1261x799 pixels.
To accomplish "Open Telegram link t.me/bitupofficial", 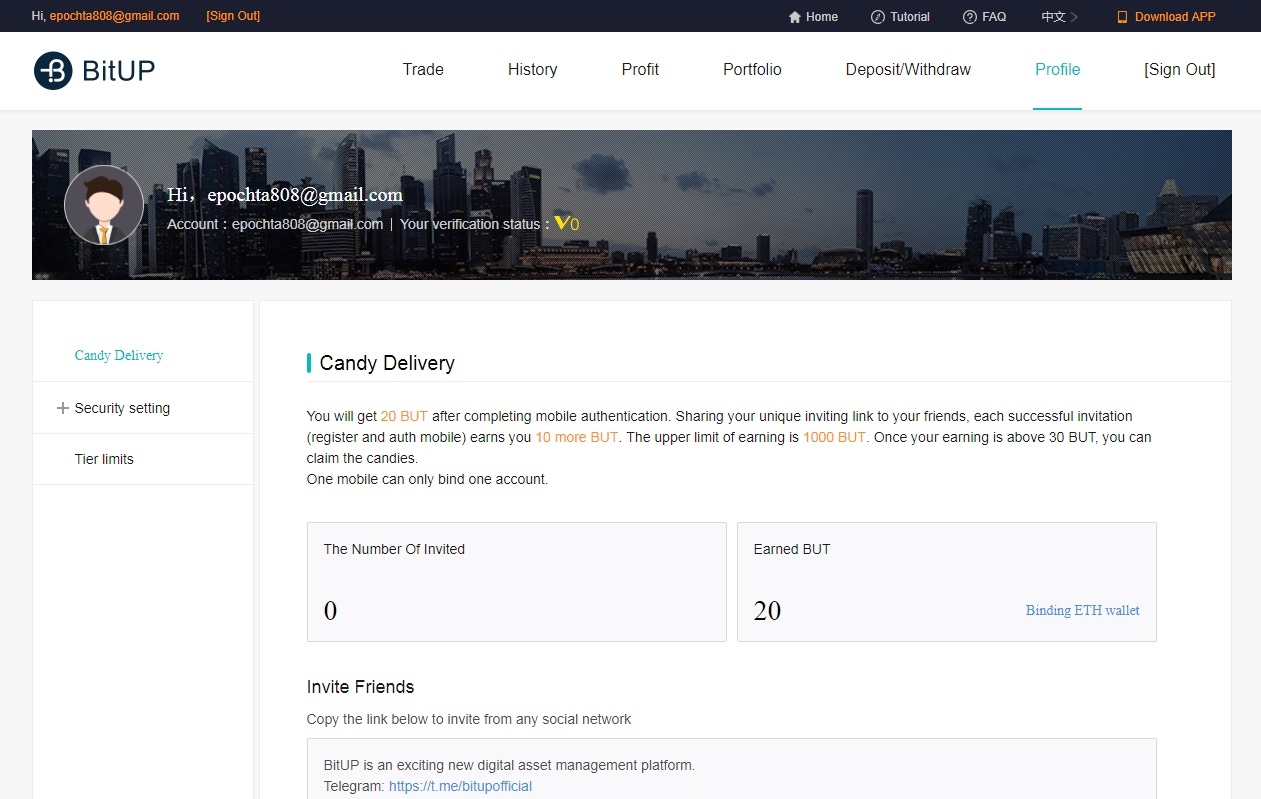I will click(460, 786).
